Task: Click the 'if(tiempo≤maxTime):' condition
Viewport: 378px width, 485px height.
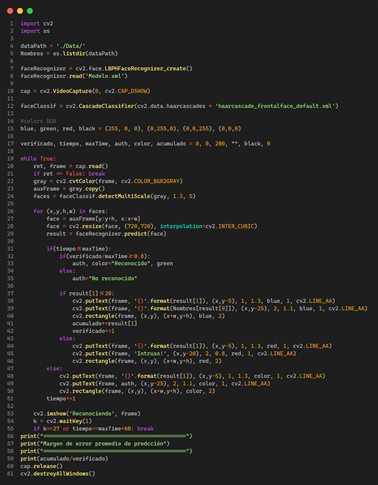Action: [79, 249]
